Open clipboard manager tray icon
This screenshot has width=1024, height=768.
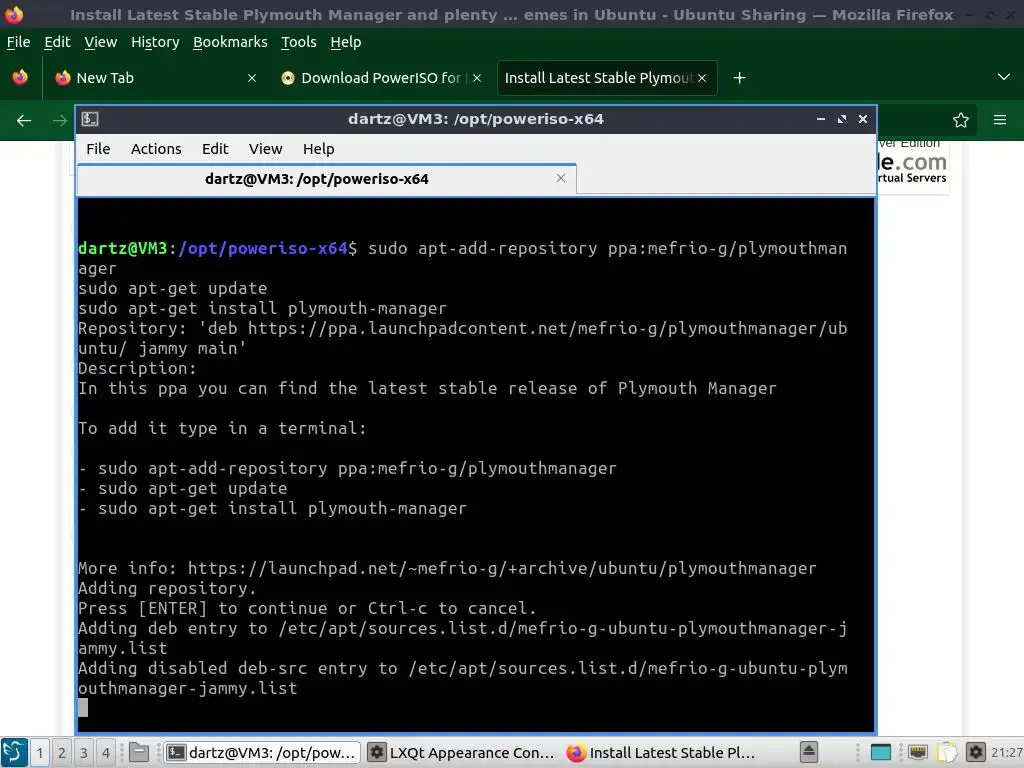[947, 752]
